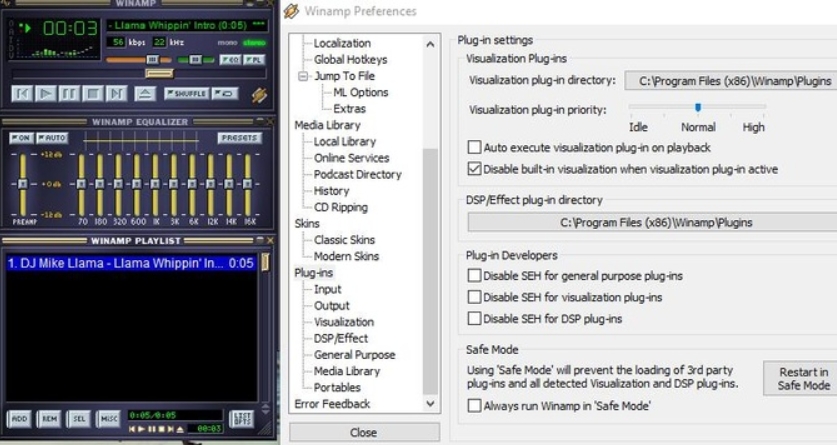Select Global Hotkeys in the preferences tree
The width and height of the screenshot is (837, 445).
[x=351, y=60]
